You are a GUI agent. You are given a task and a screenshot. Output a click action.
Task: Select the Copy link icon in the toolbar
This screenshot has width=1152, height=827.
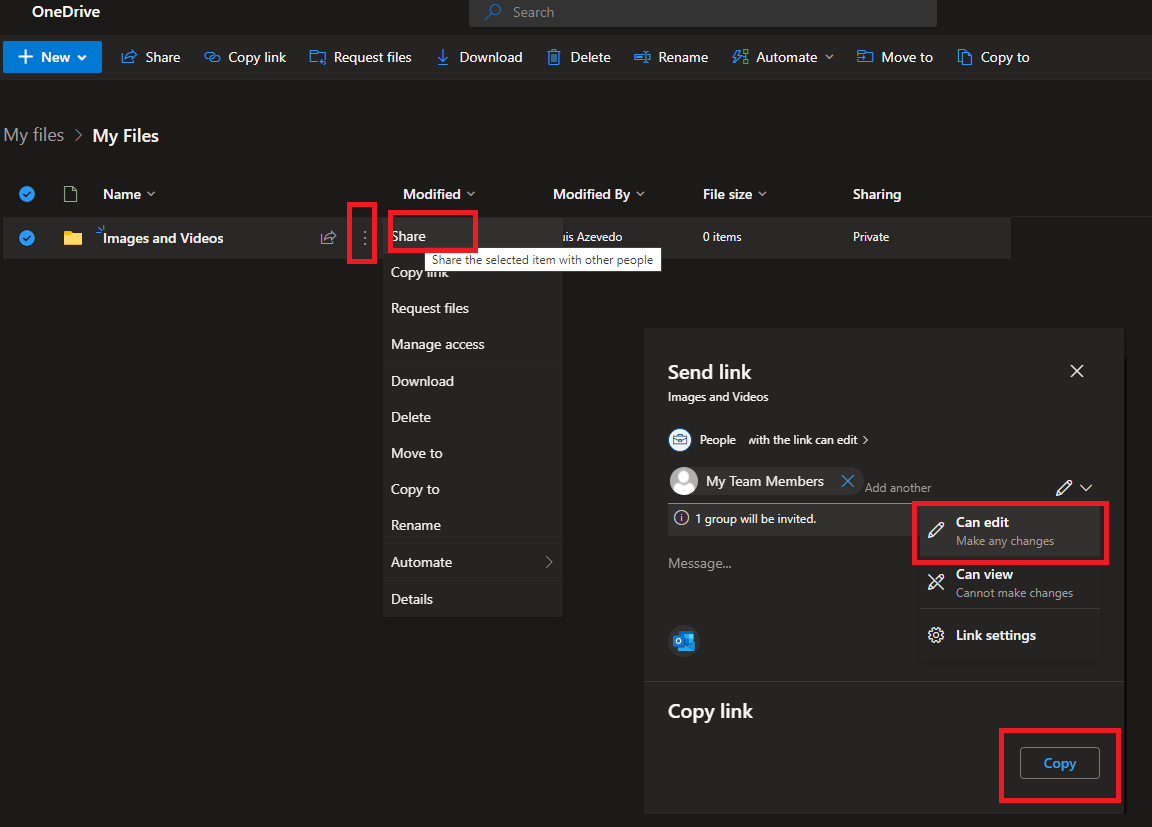pyautogui.click(x=212, y=57)
